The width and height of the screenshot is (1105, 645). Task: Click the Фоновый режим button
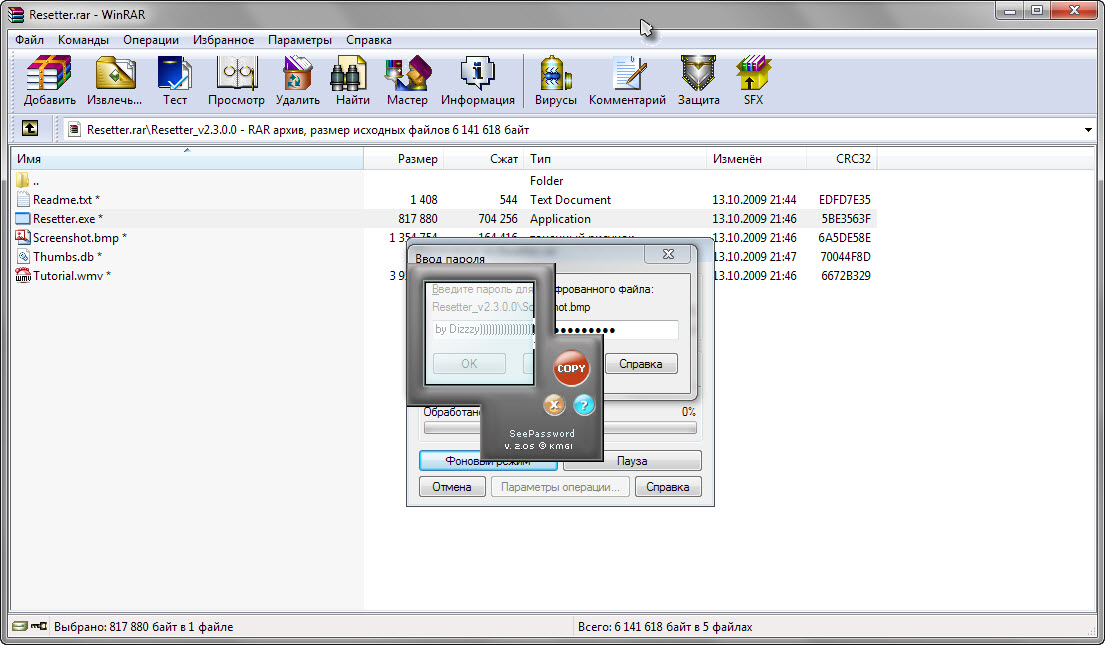(x=488, y=461)
